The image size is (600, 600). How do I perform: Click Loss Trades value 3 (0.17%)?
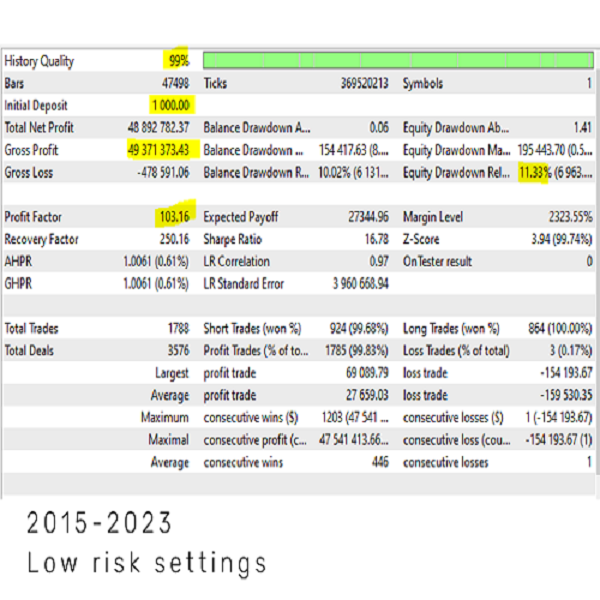click(571, 351)
